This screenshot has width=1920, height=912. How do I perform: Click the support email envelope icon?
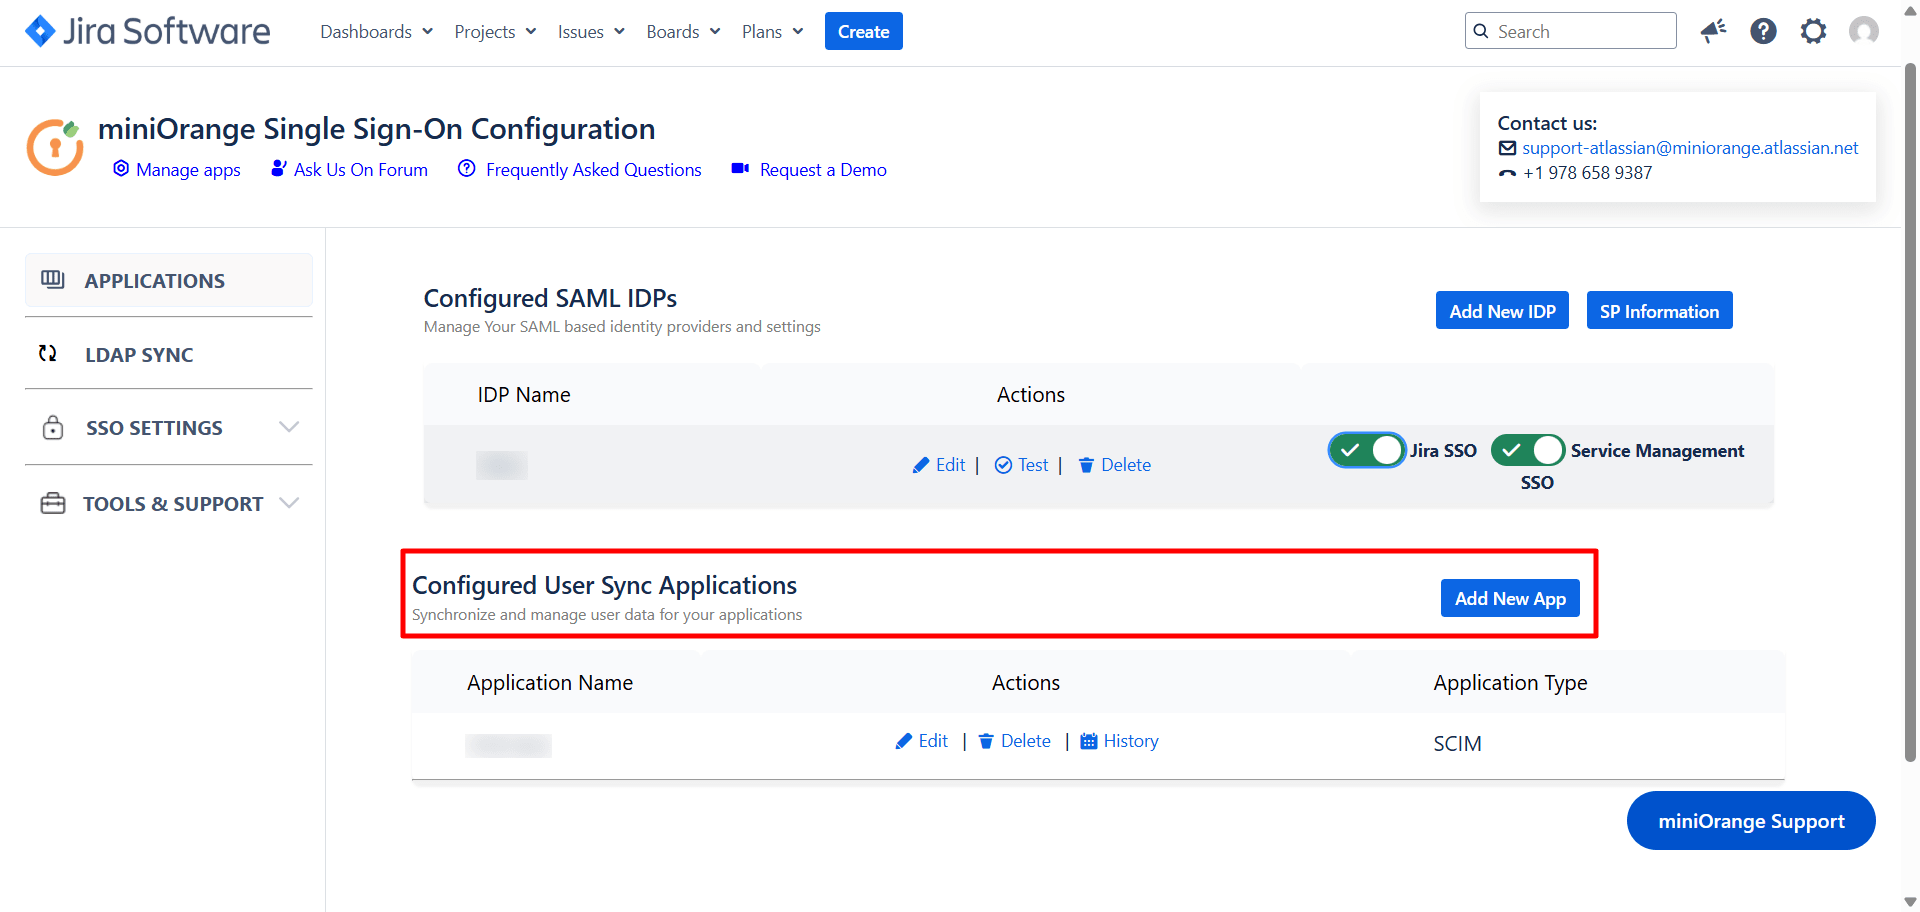(1507, 148)
